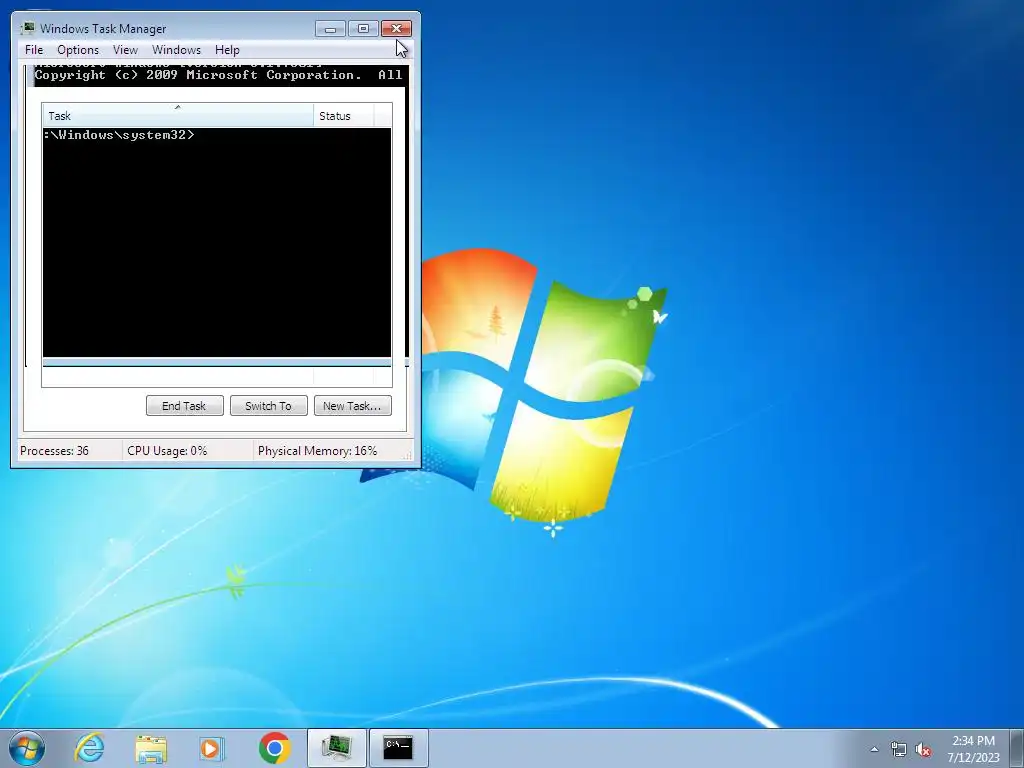1024x768 pixels.
Task: Open the Windows Start menu
Action: [27, 748]
